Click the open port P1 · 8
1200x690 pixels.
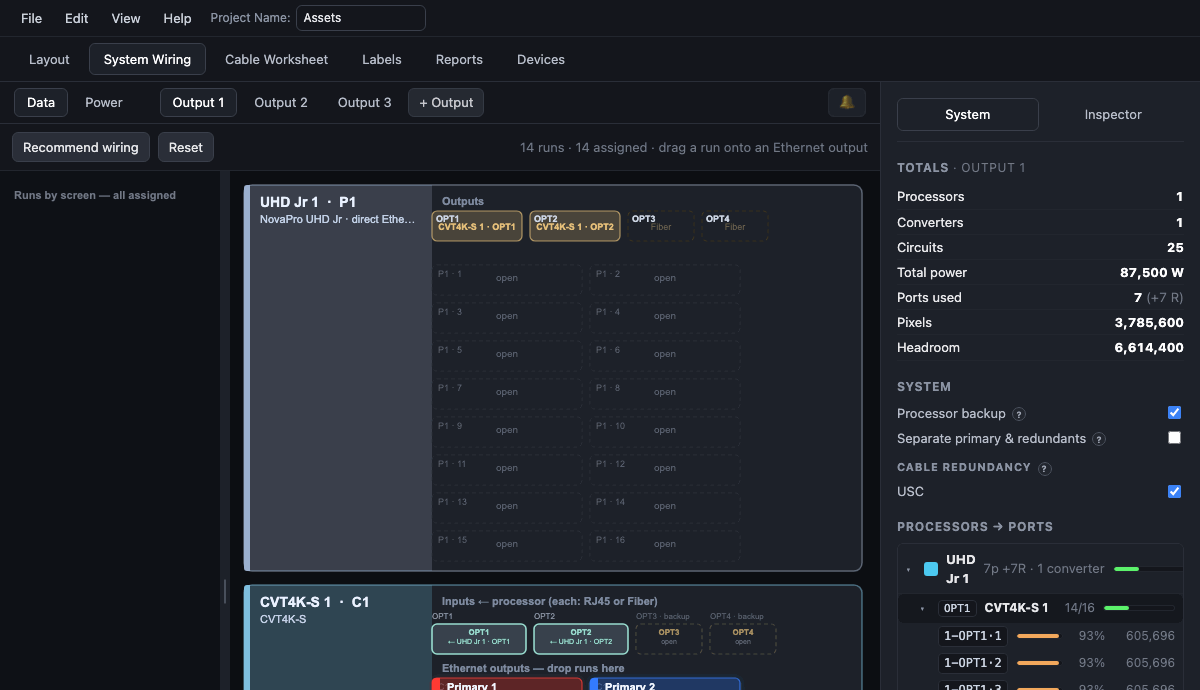[665, 392]
